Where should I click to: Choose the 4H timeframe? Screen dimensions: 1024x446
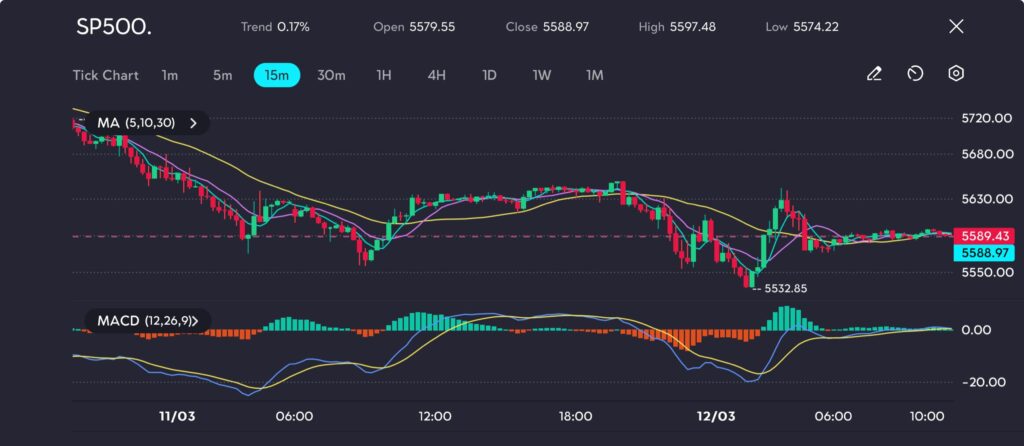(x=436, y=75)
